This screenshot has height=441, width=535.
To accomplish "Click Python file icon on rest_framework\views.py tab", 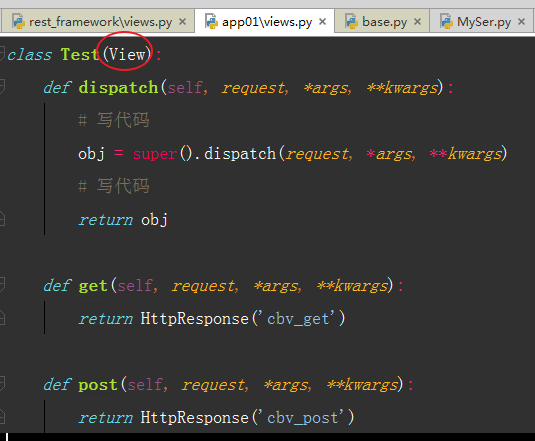I will click(18, 21).
